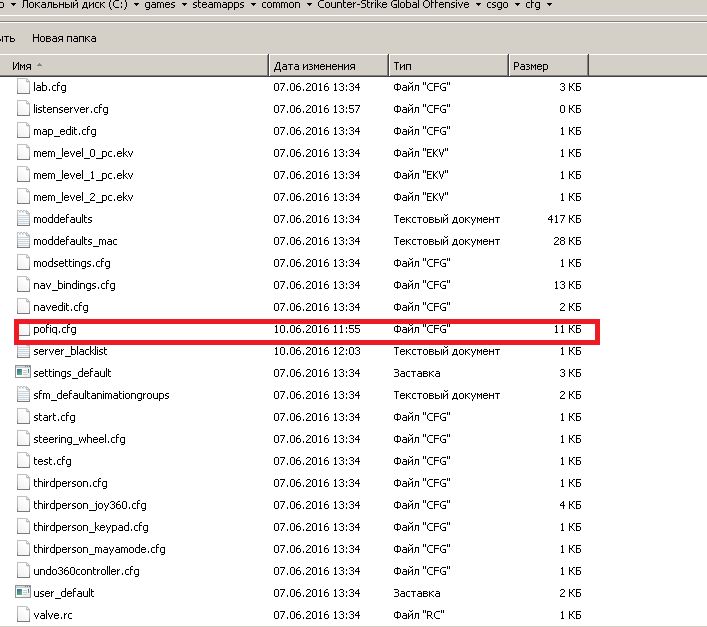The image size is (707, 627).
Task: Click the mem_level_0_pc.ekv file icon
Action: click(x=23, y=153)
